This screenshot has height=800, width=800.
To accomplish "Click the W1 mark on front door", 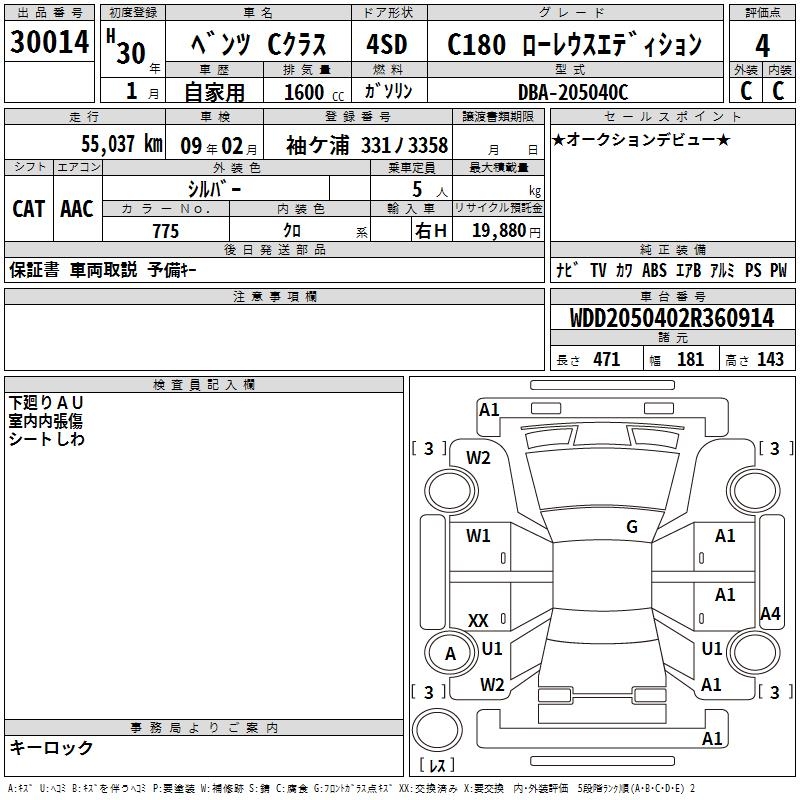I will click(x=478, y=536).
